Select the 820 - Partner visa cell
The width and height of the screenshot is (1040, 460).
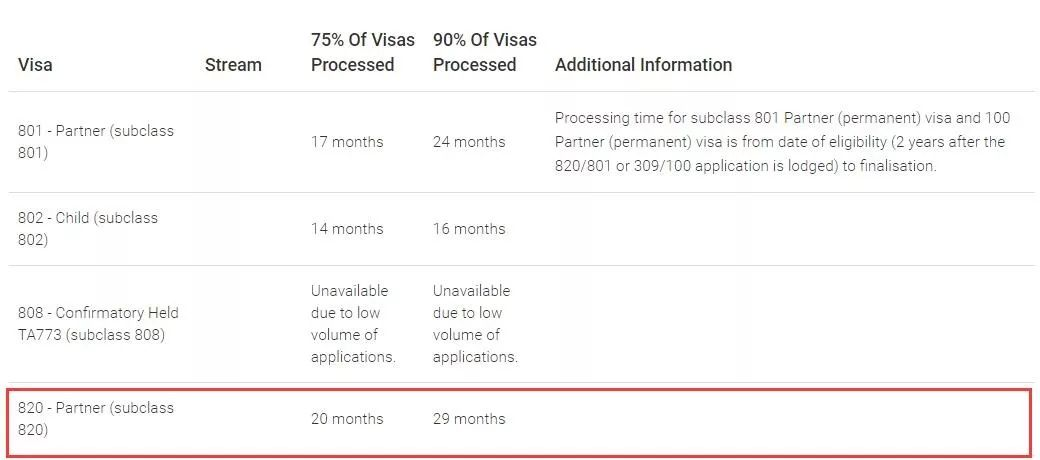point(96,419)
